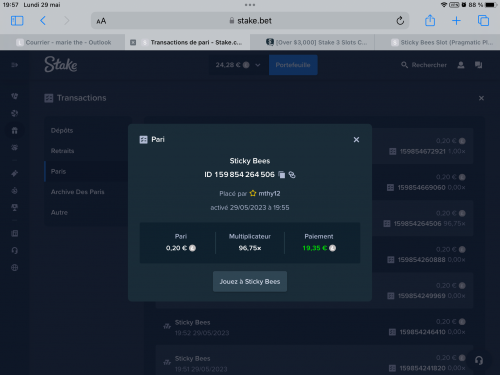
Task: Switch to the Courrier Outlook tab
Action: (x=63, y=42)
